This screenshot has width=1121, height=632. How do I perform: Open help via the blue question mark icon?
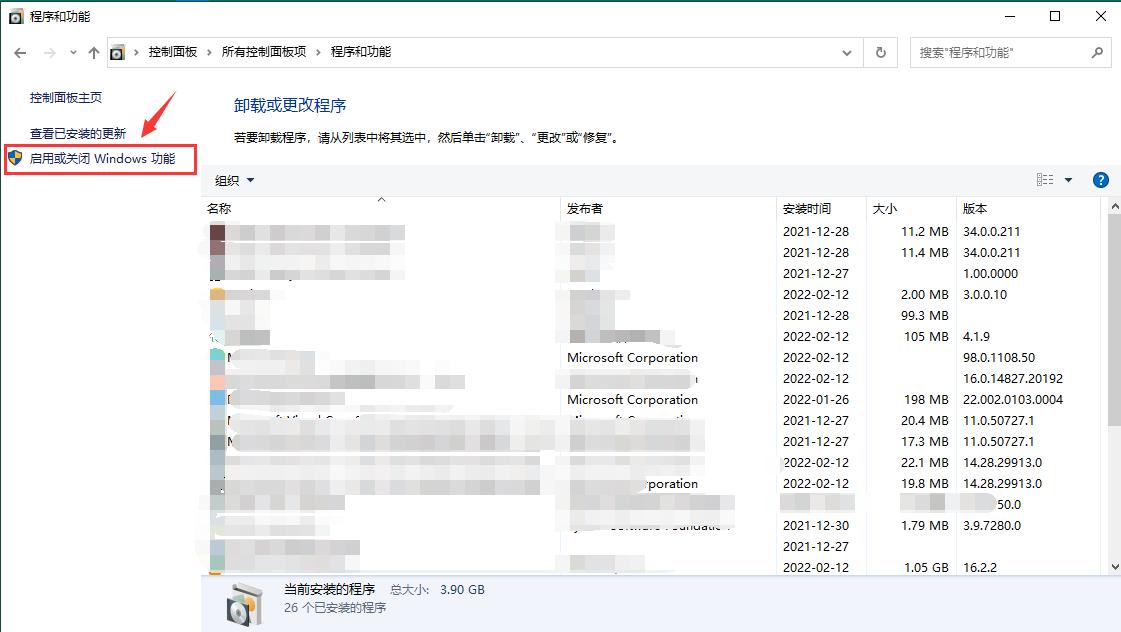click(x=1100, y=179)
